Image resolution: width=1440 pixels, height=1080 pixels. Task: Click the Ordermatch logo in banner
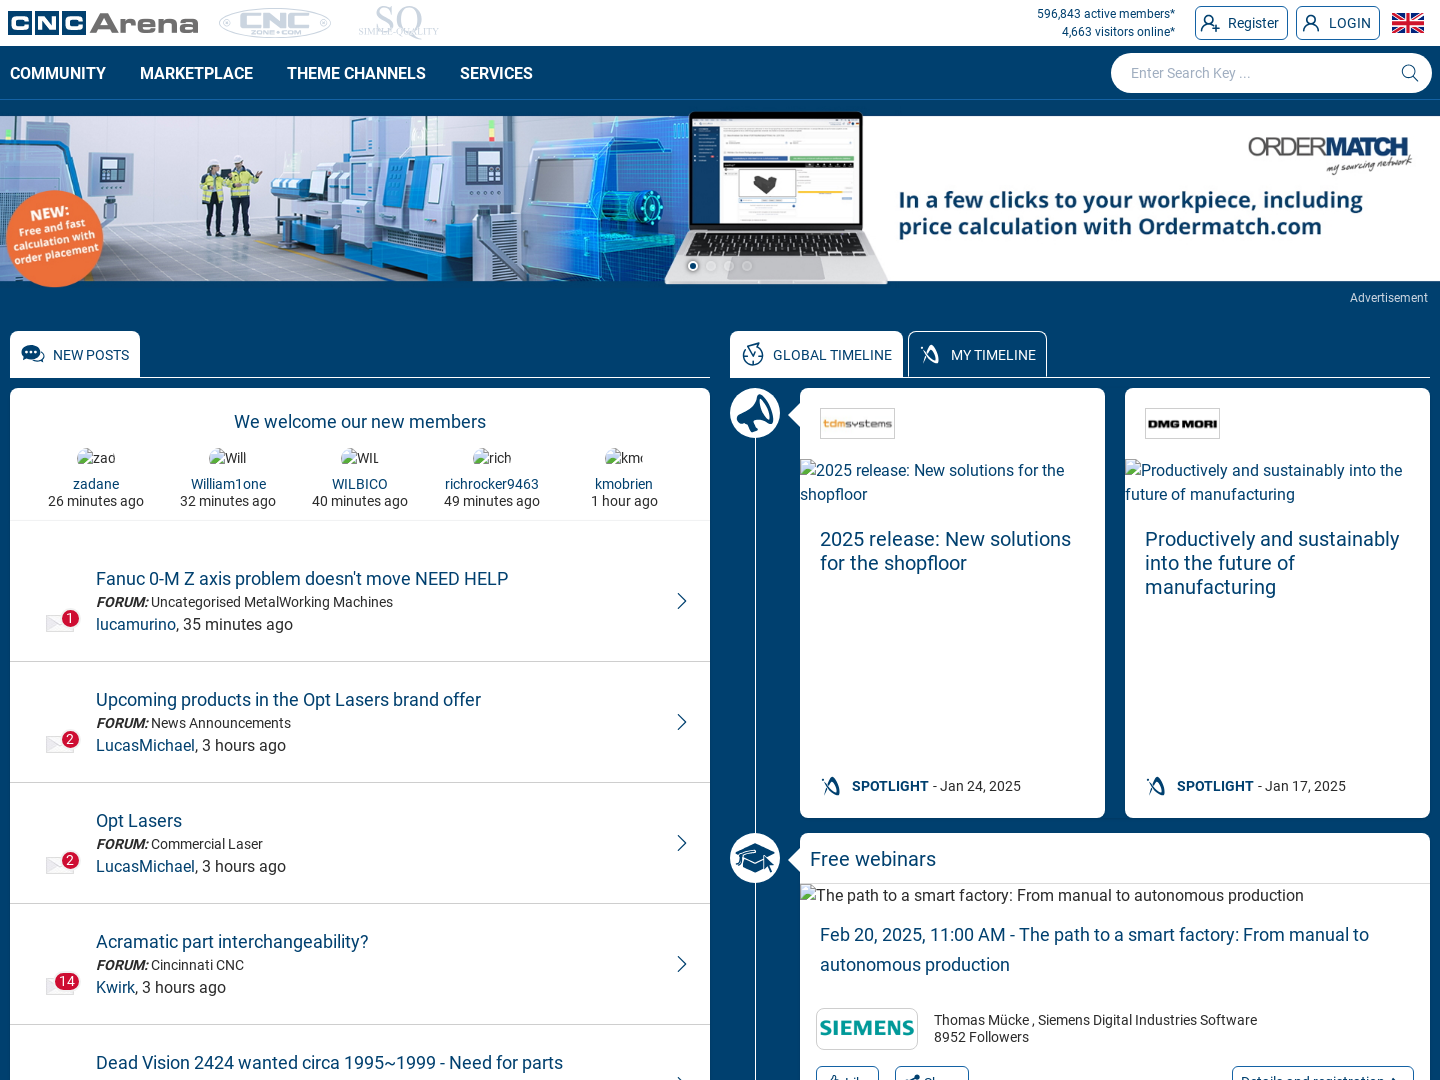coord(1330,153)
